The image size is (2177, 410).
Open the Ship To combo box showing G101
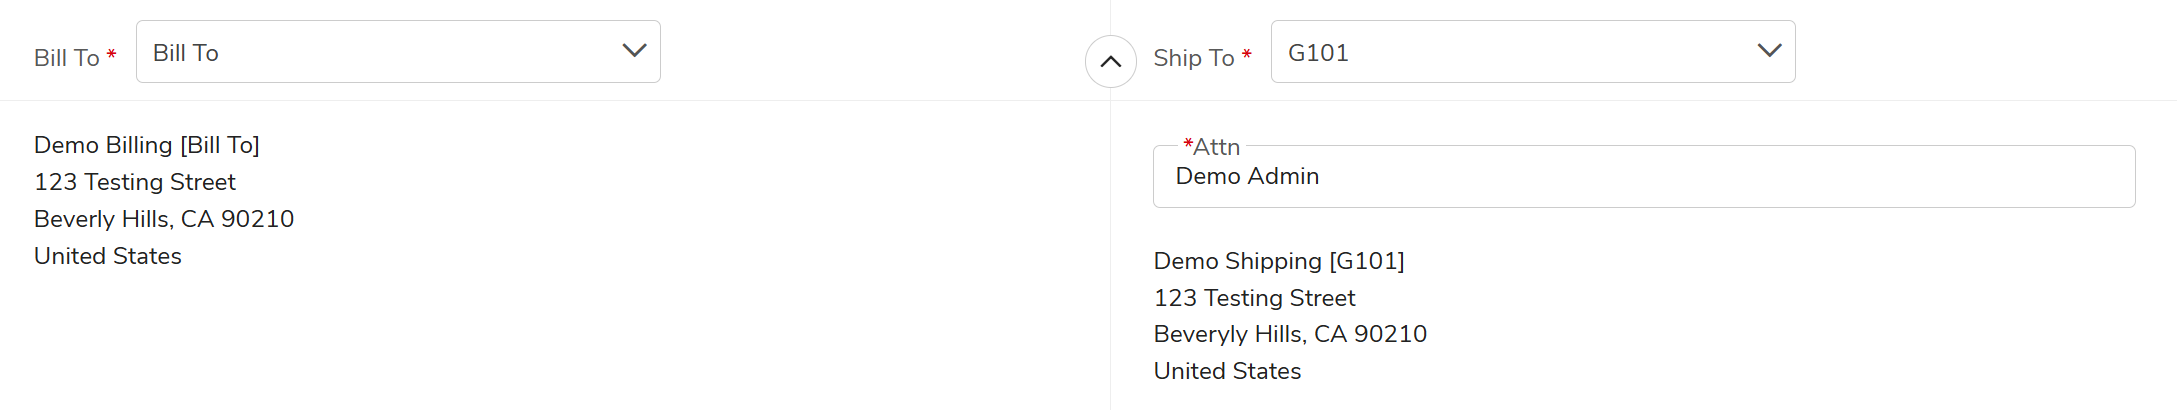(x=1510, y=52)
